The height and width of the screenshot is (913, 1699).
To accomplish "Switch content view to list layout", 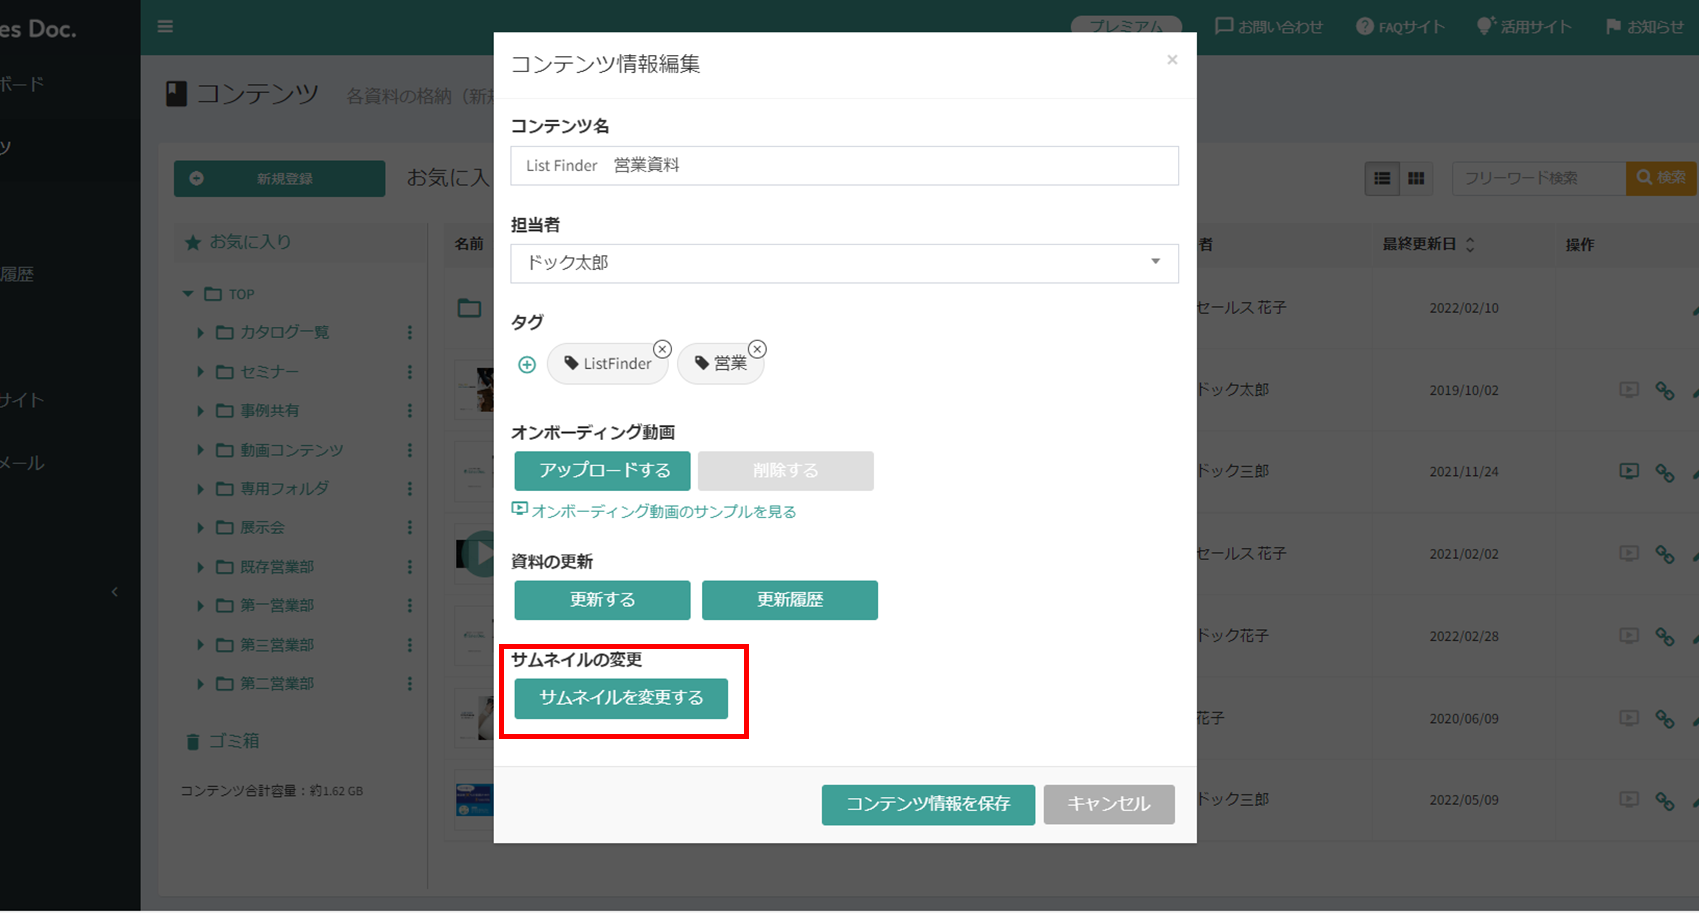I will point(1382,178).
